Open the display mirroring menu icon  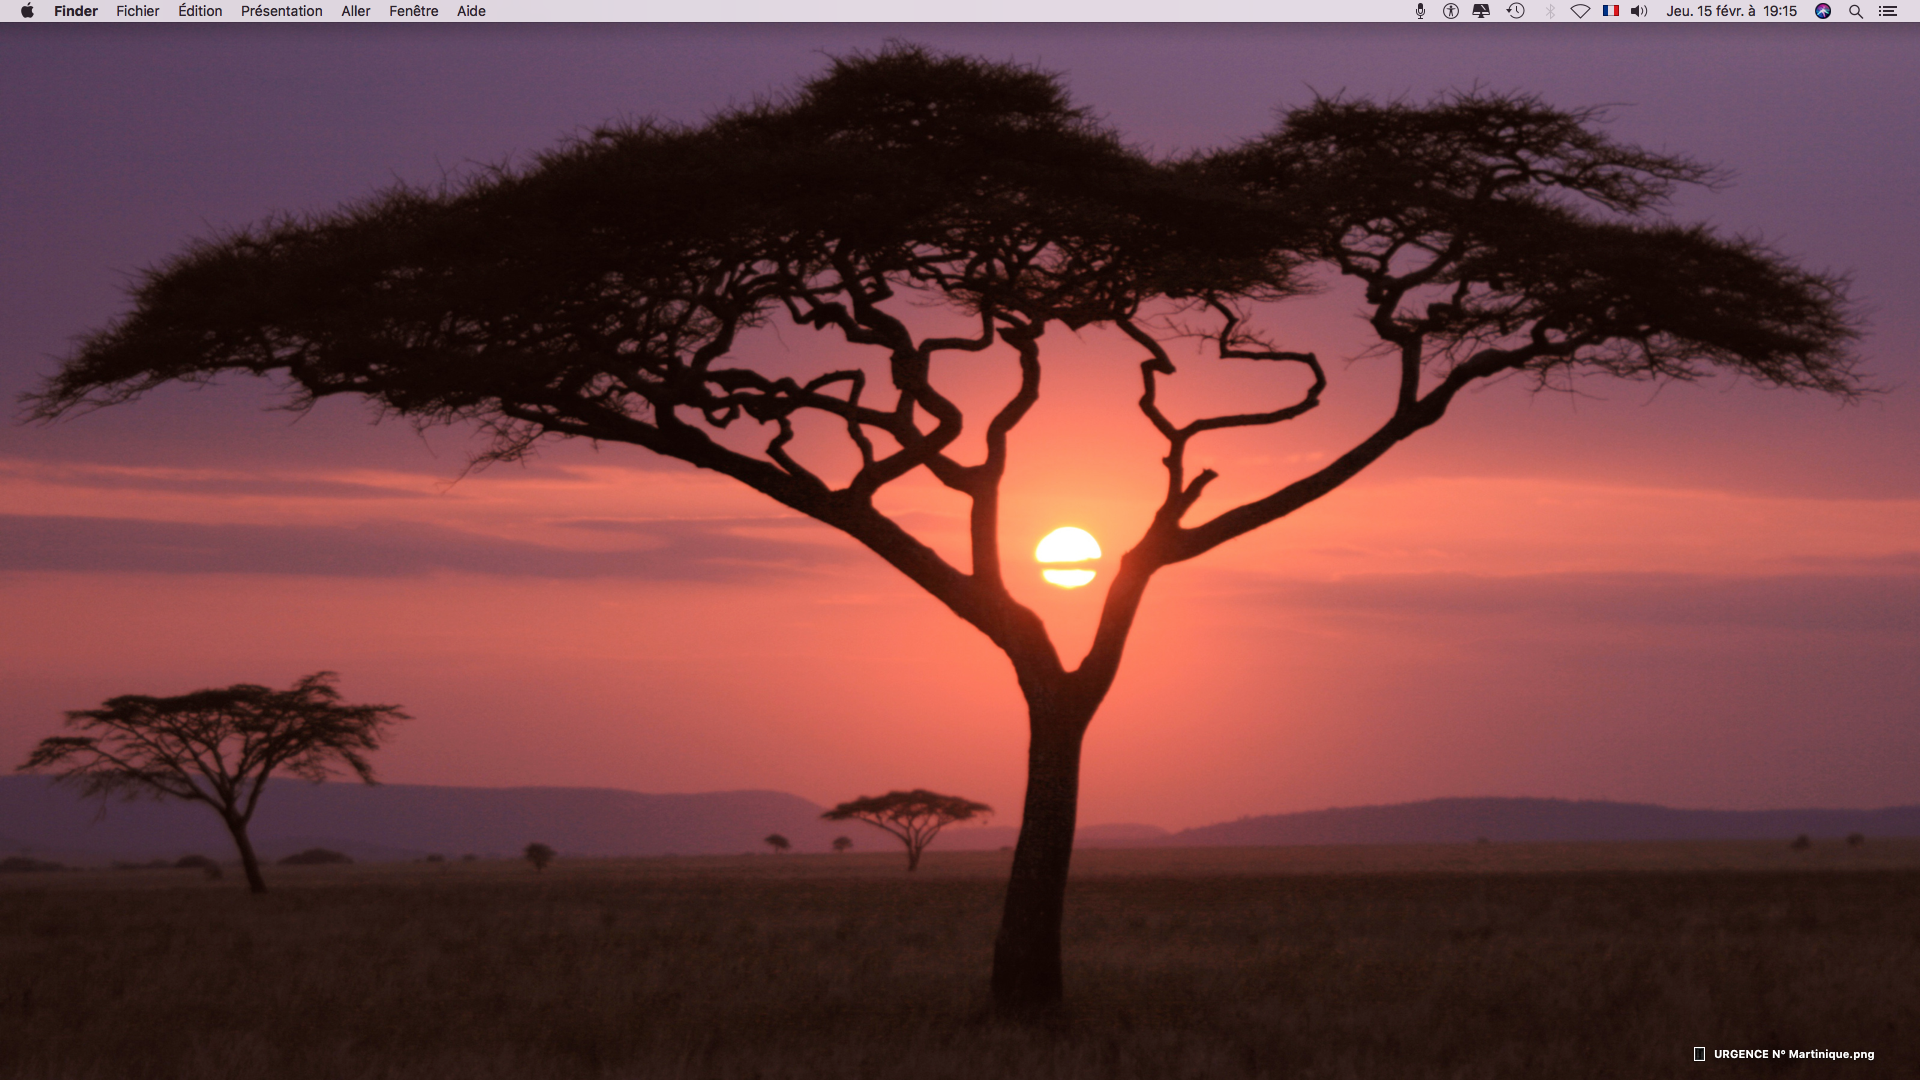pyautogui.click(x=1481, y=11)
